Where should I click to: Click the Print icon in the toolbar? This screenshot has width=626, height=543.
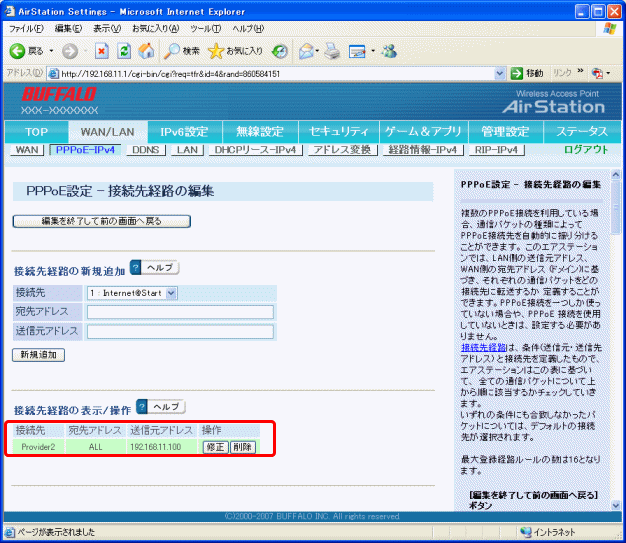coord(331,50)
